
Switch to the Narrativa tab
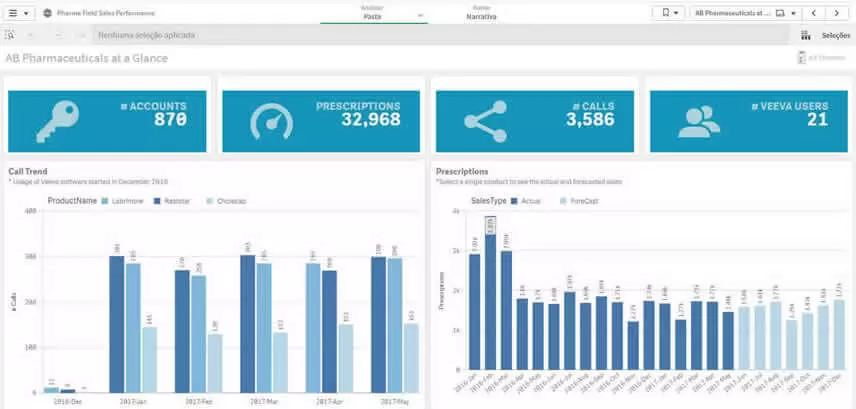pyautogui.click(x=481, y=13)
